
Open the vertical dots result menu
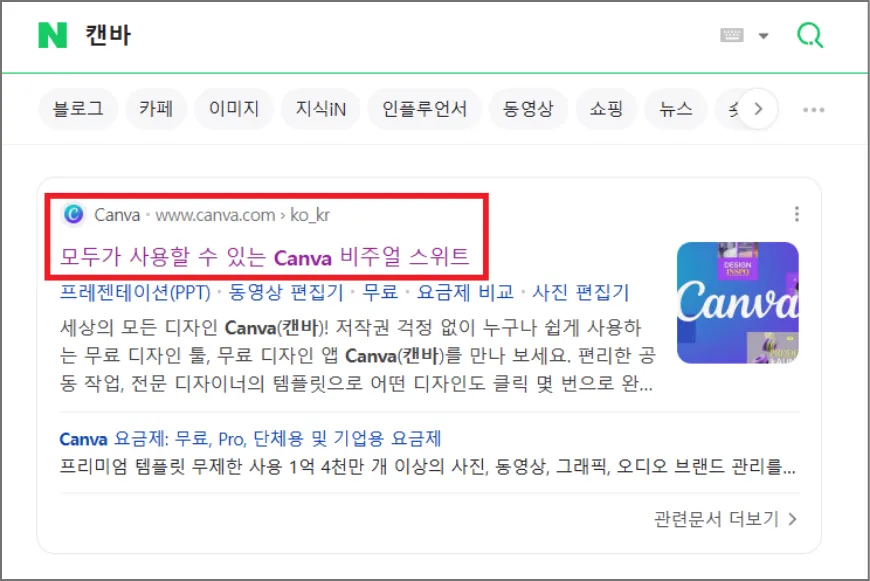point(797,214)
